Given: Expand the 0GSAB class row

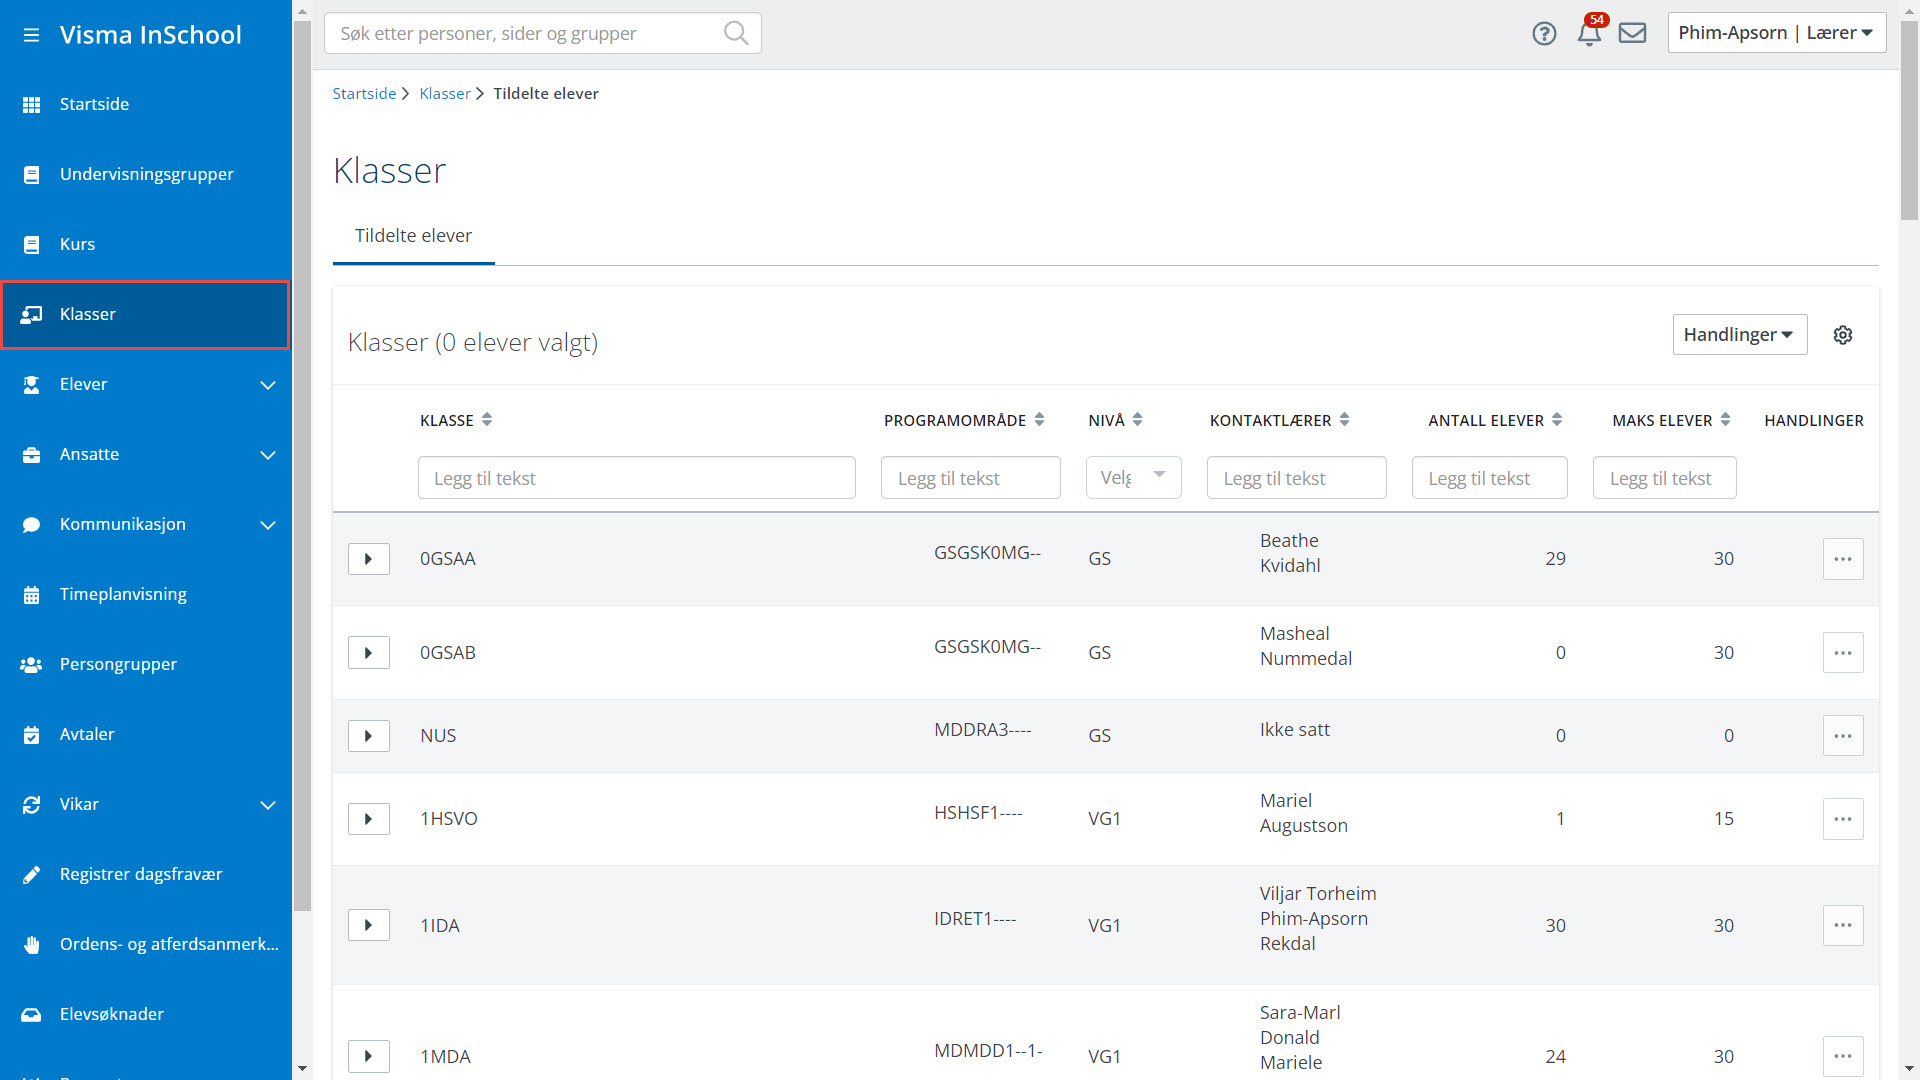Looking at the screenshot, I should point(368,653).
